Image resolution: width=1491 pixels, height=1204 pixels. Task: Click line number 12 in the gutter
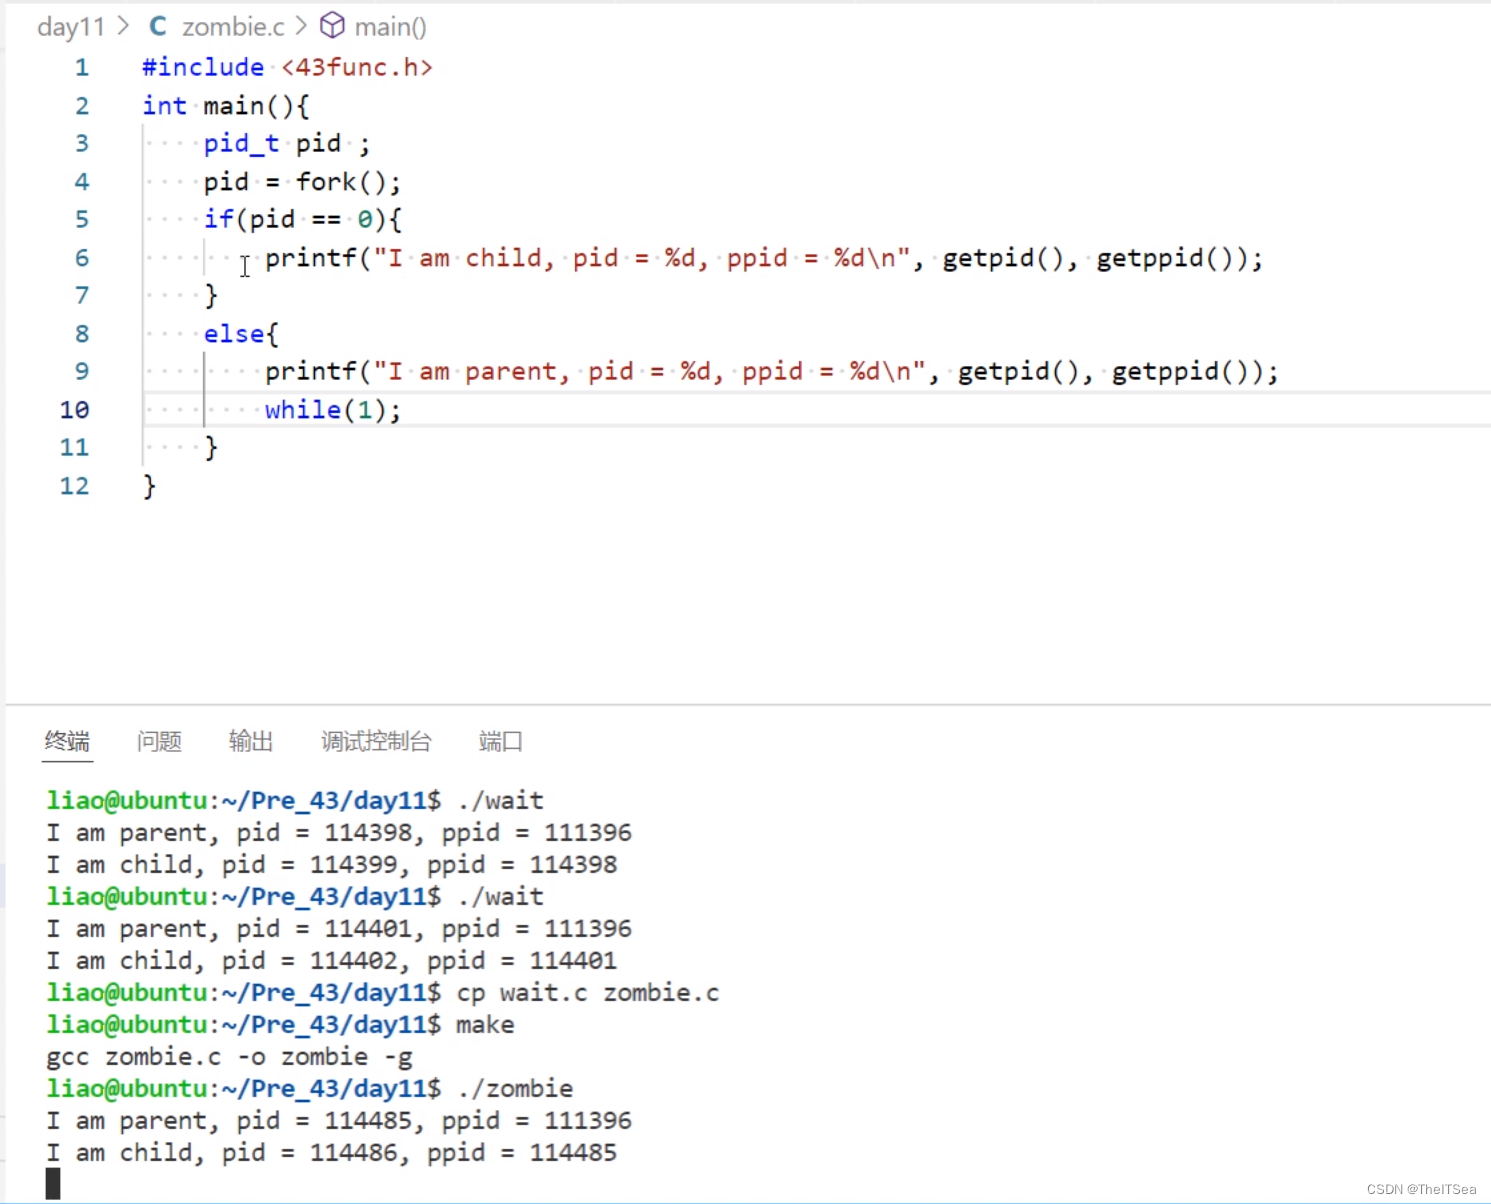75,486
